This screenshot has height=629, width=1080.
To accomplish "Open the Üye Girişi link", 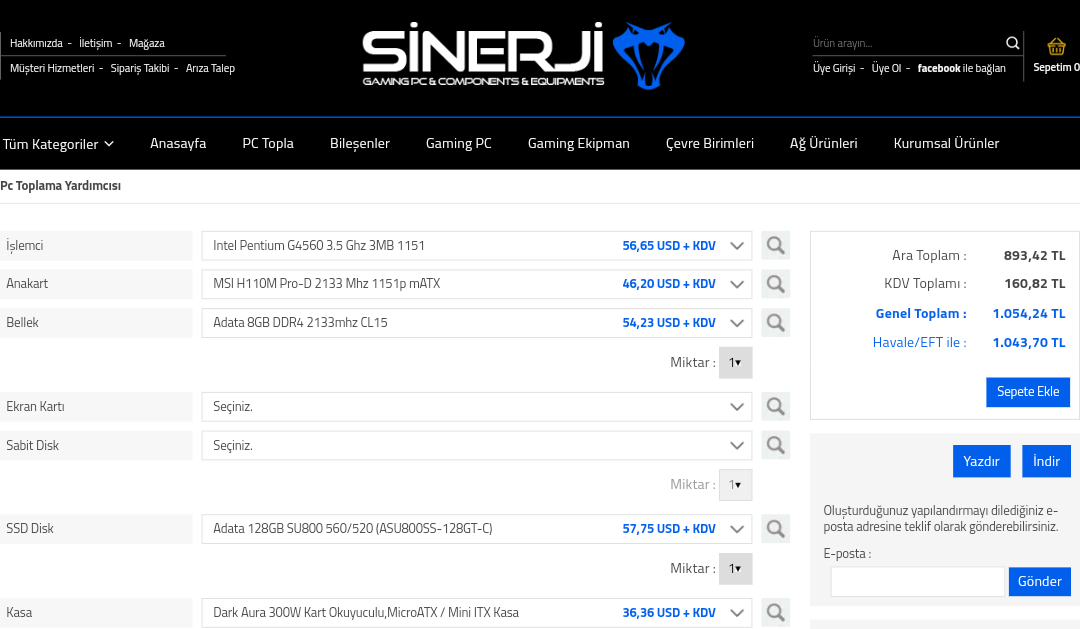I will (x=833, y=68).
